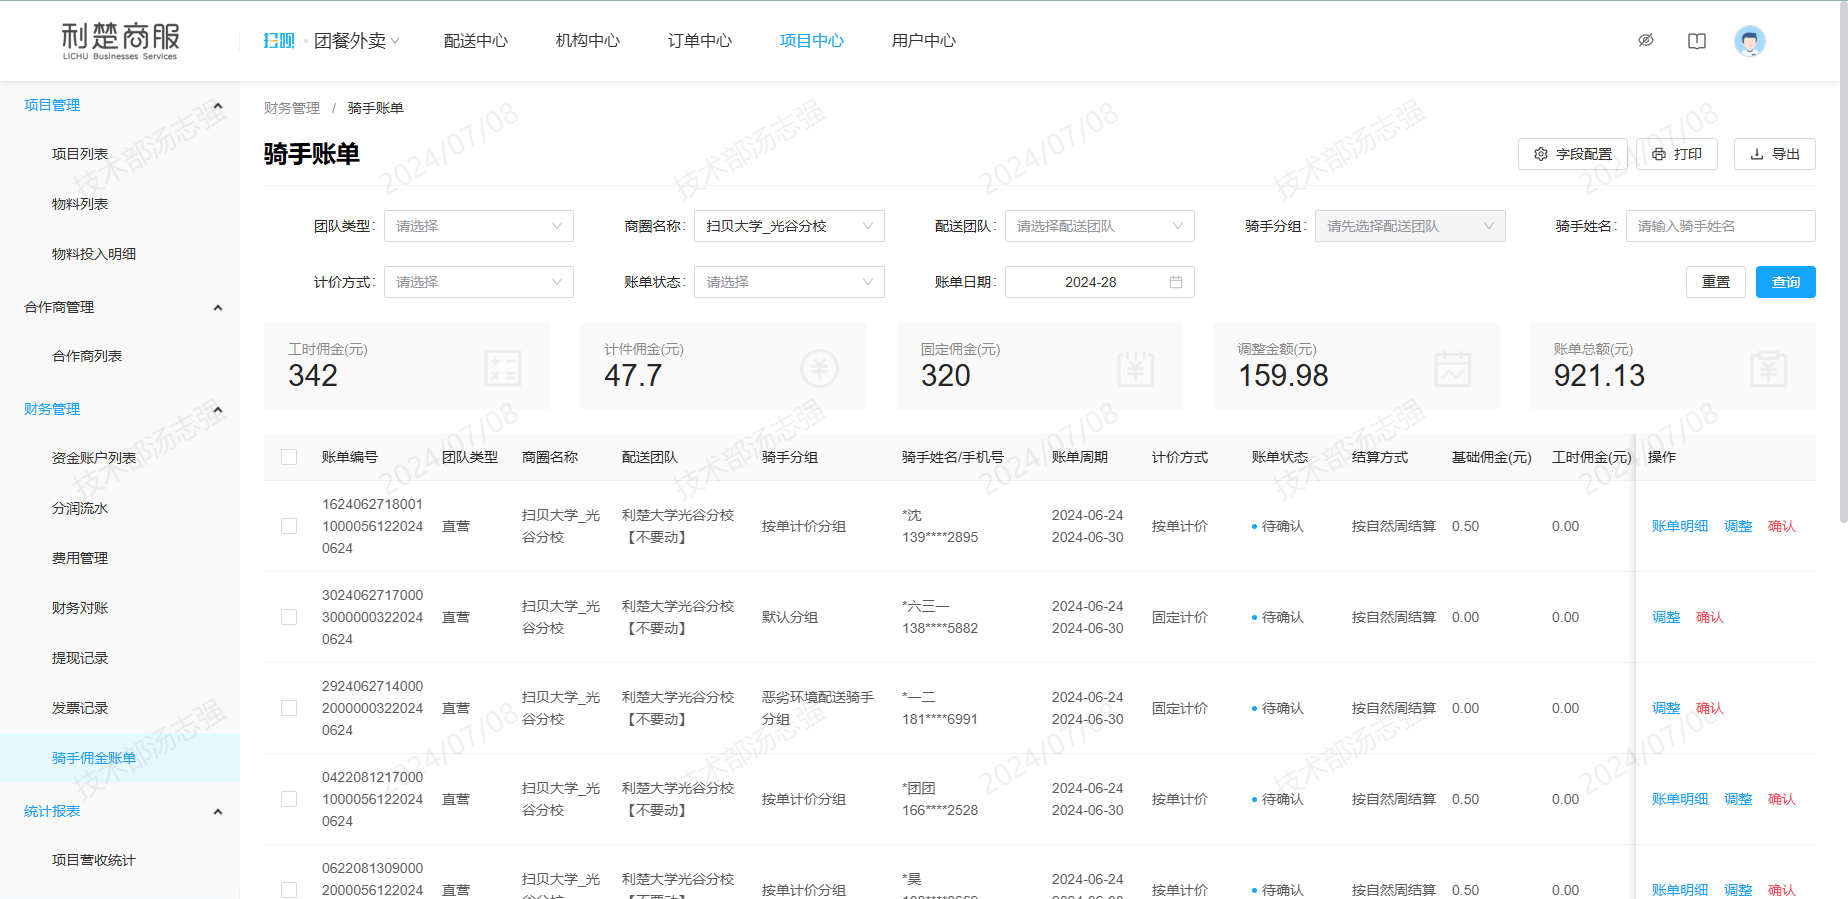Image resolution: width=1848 pixels, height=899 pixels.
Task: Go to 项目中心 top menu
Action: (812, 41)
